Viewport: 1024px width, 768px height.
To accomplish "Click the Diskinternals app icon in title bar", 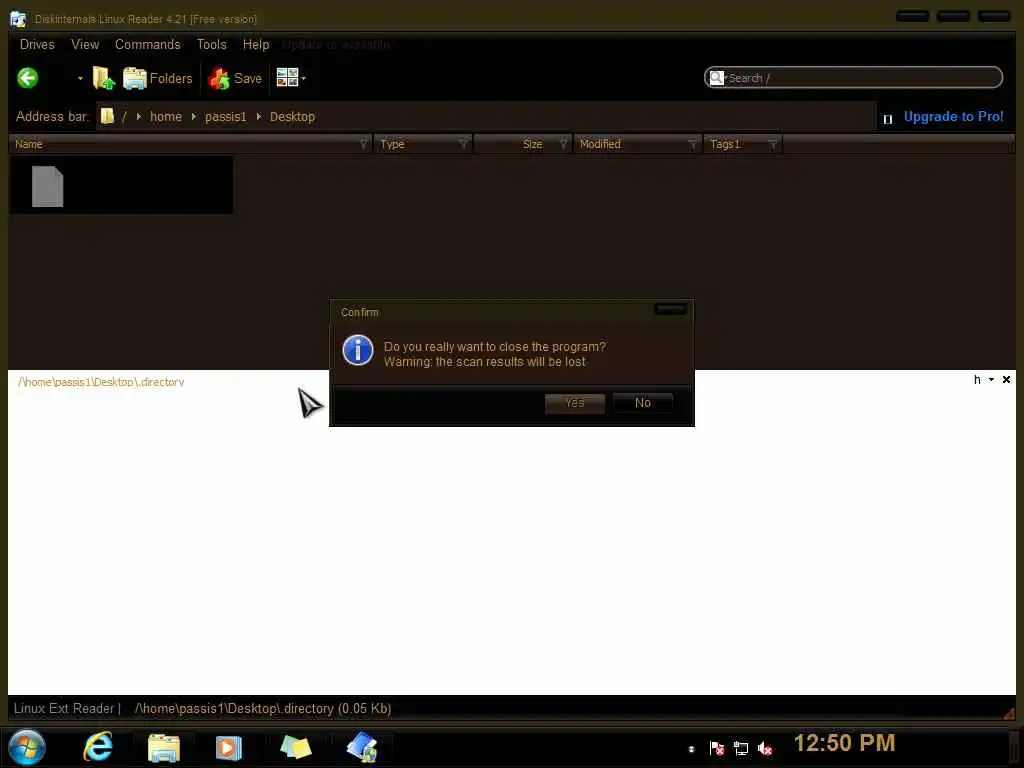I will coord(18,19).
